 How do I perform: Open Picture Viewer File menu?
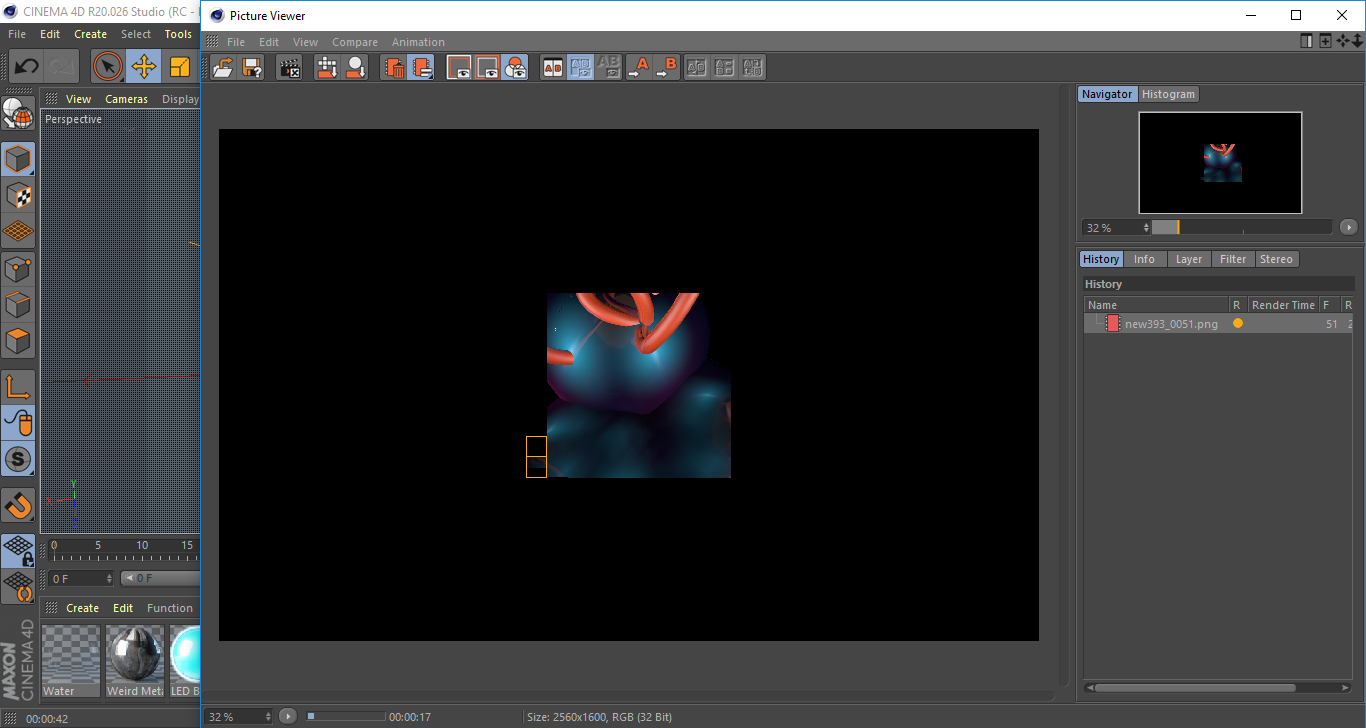tap(236, 42)
